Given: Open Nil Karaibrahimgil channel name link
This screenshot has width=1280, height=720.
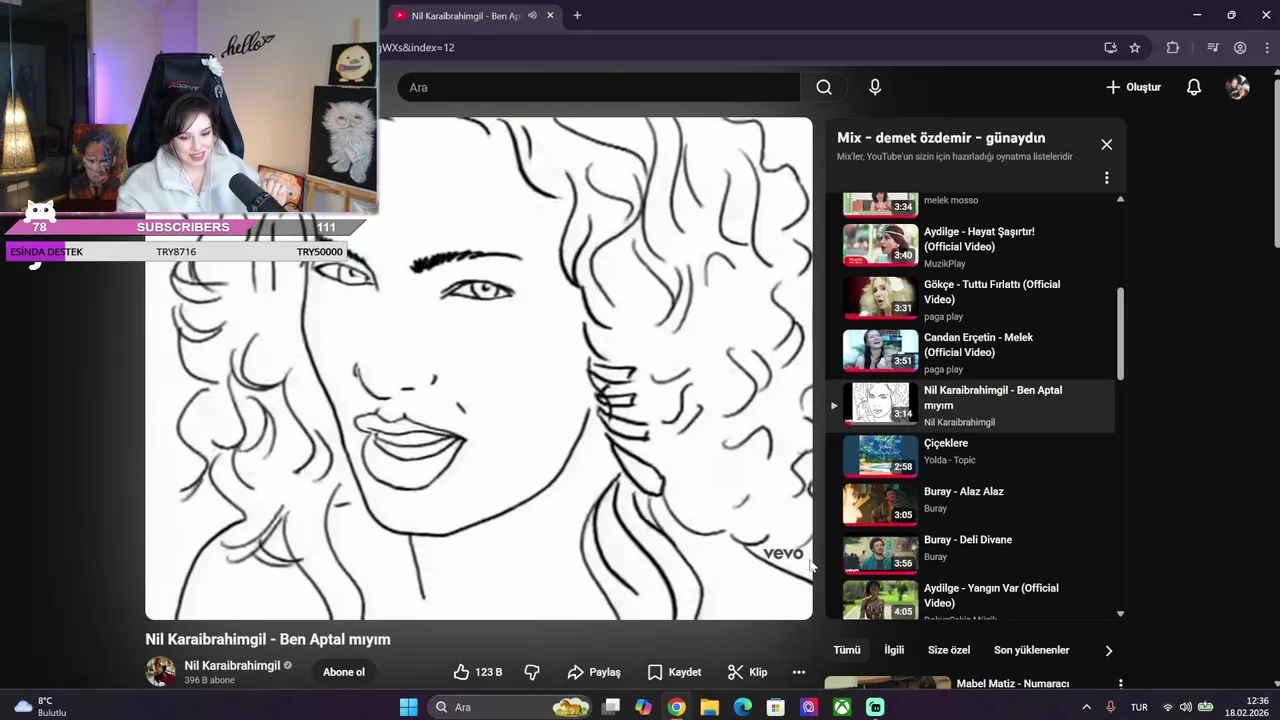Looking at the screenshot, I should point(232,665).
